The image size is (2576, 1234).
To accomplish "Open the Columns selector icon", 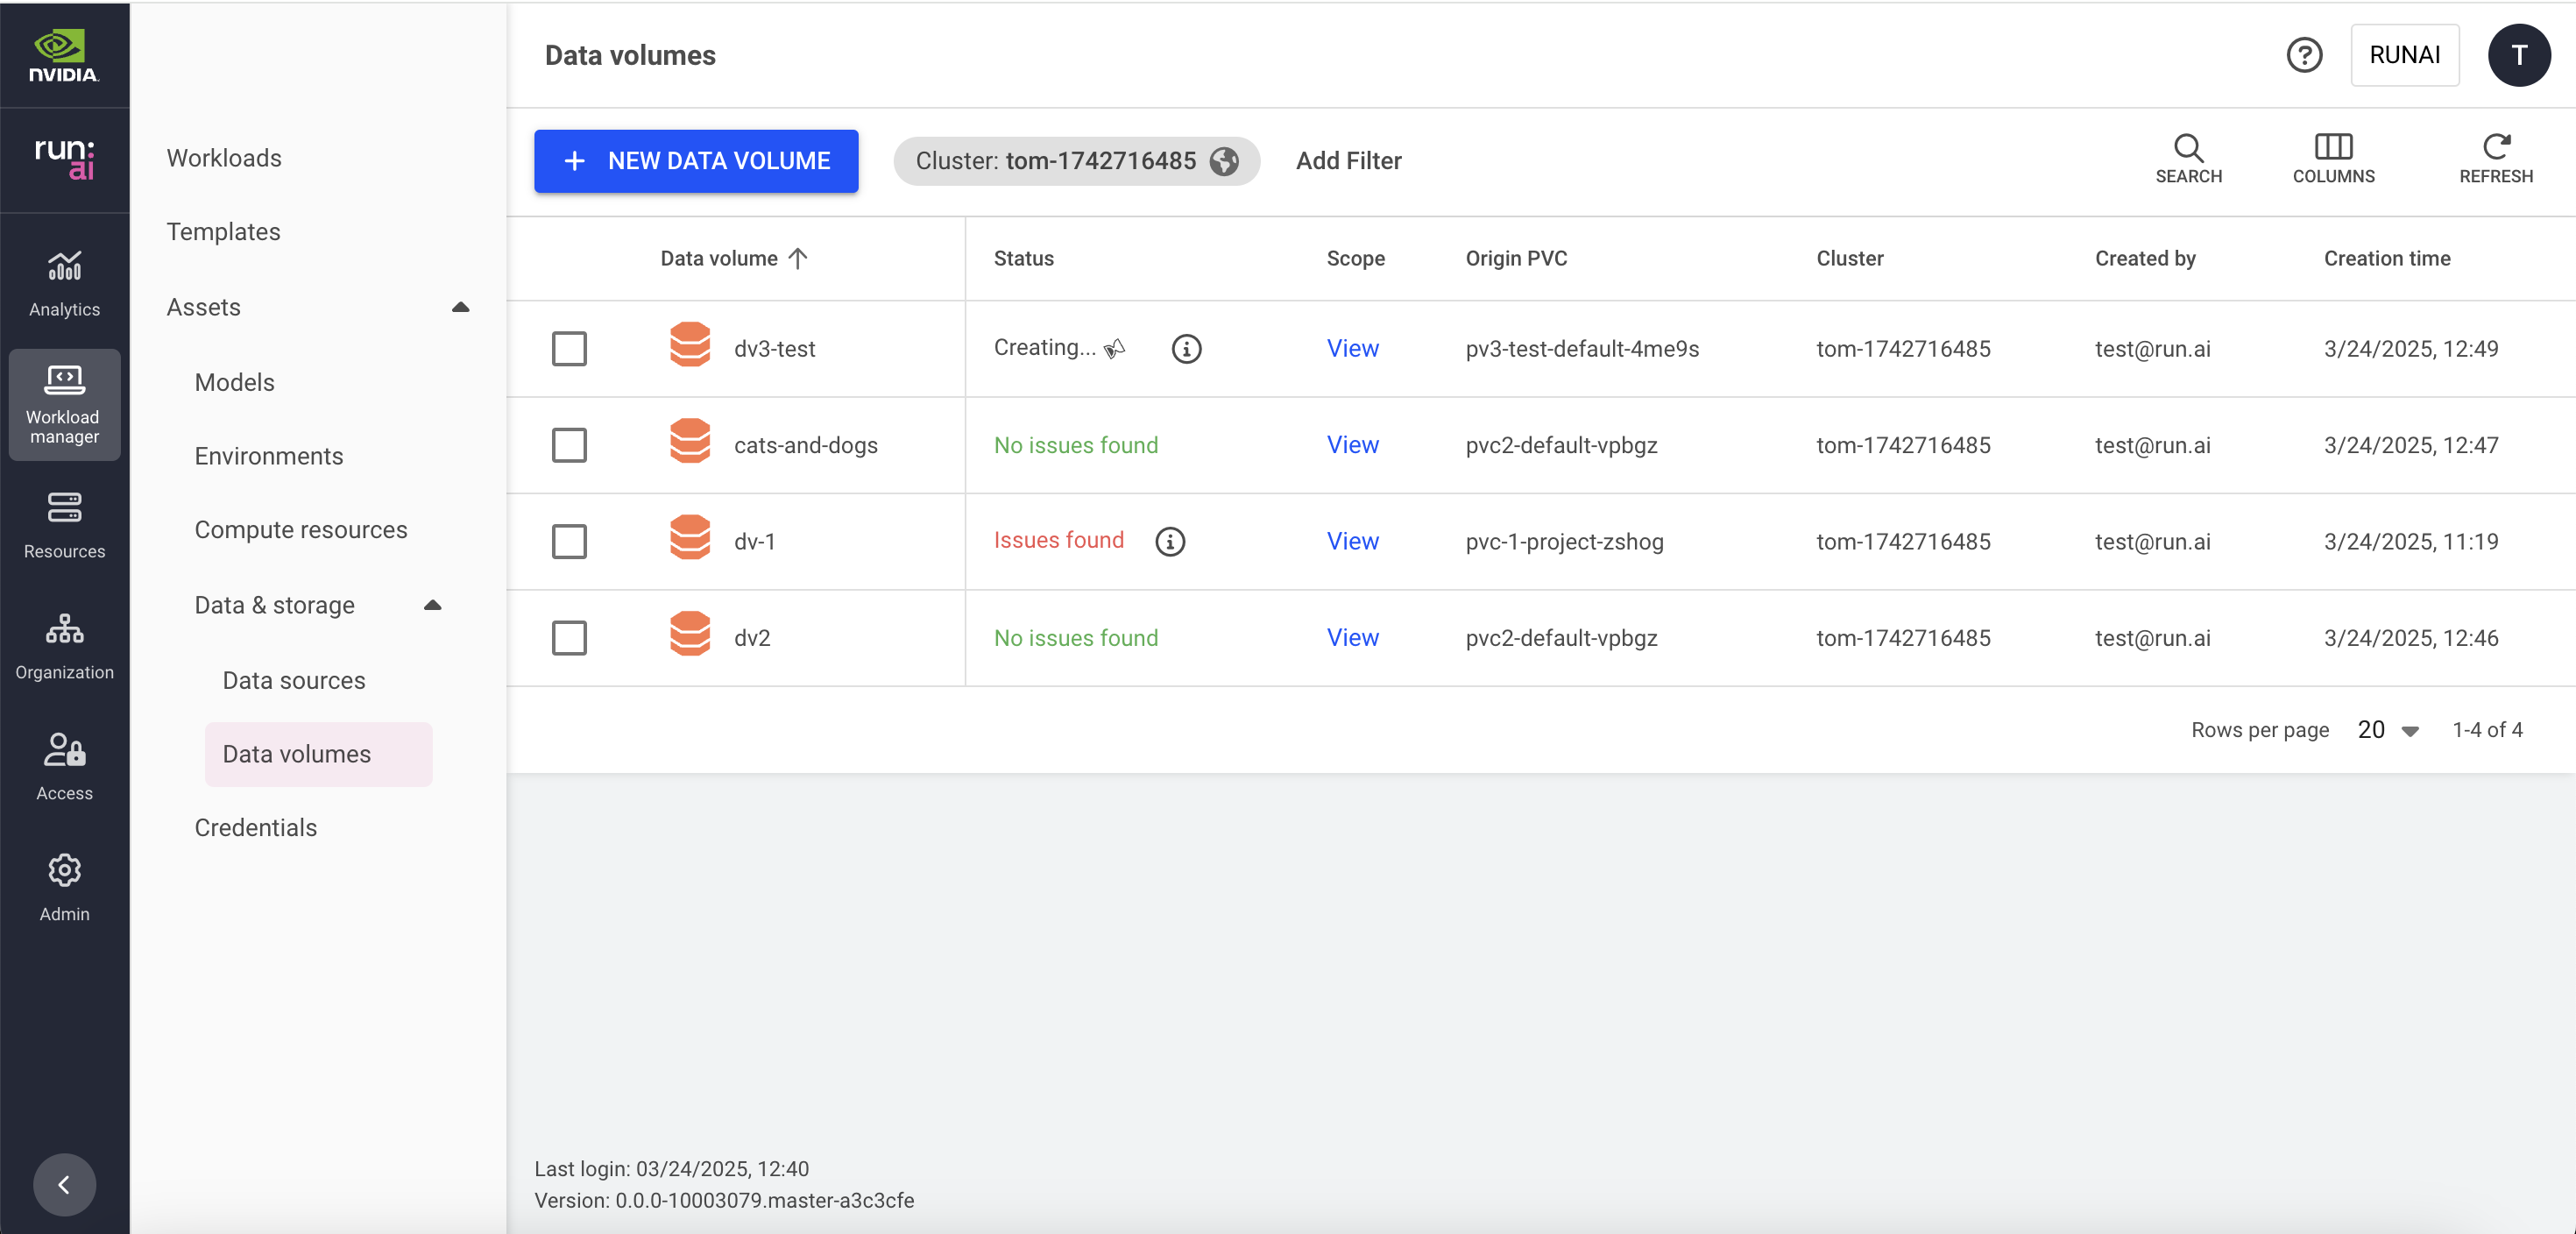I will pyautogui.click(x=2332, y=159).
